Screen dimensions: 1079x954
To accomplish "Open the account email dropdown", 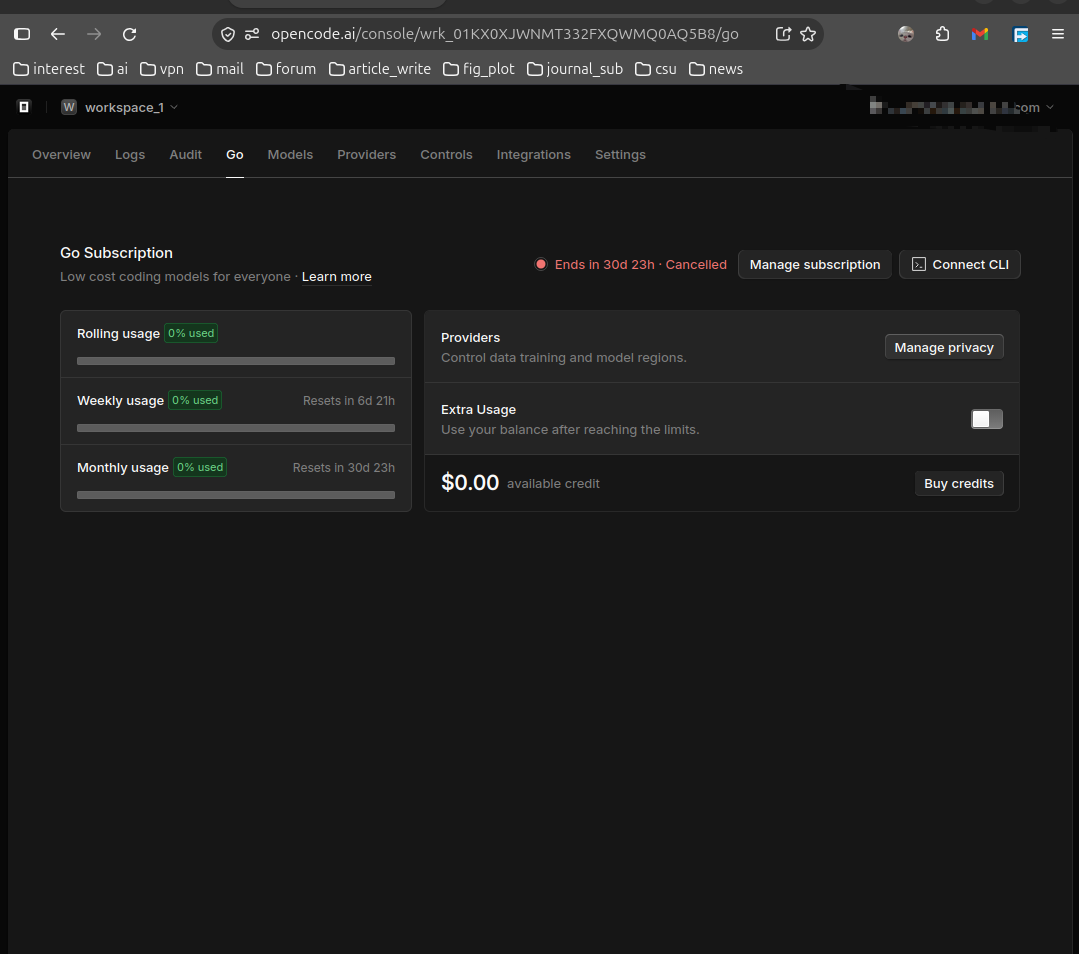I will click(962, 107).
